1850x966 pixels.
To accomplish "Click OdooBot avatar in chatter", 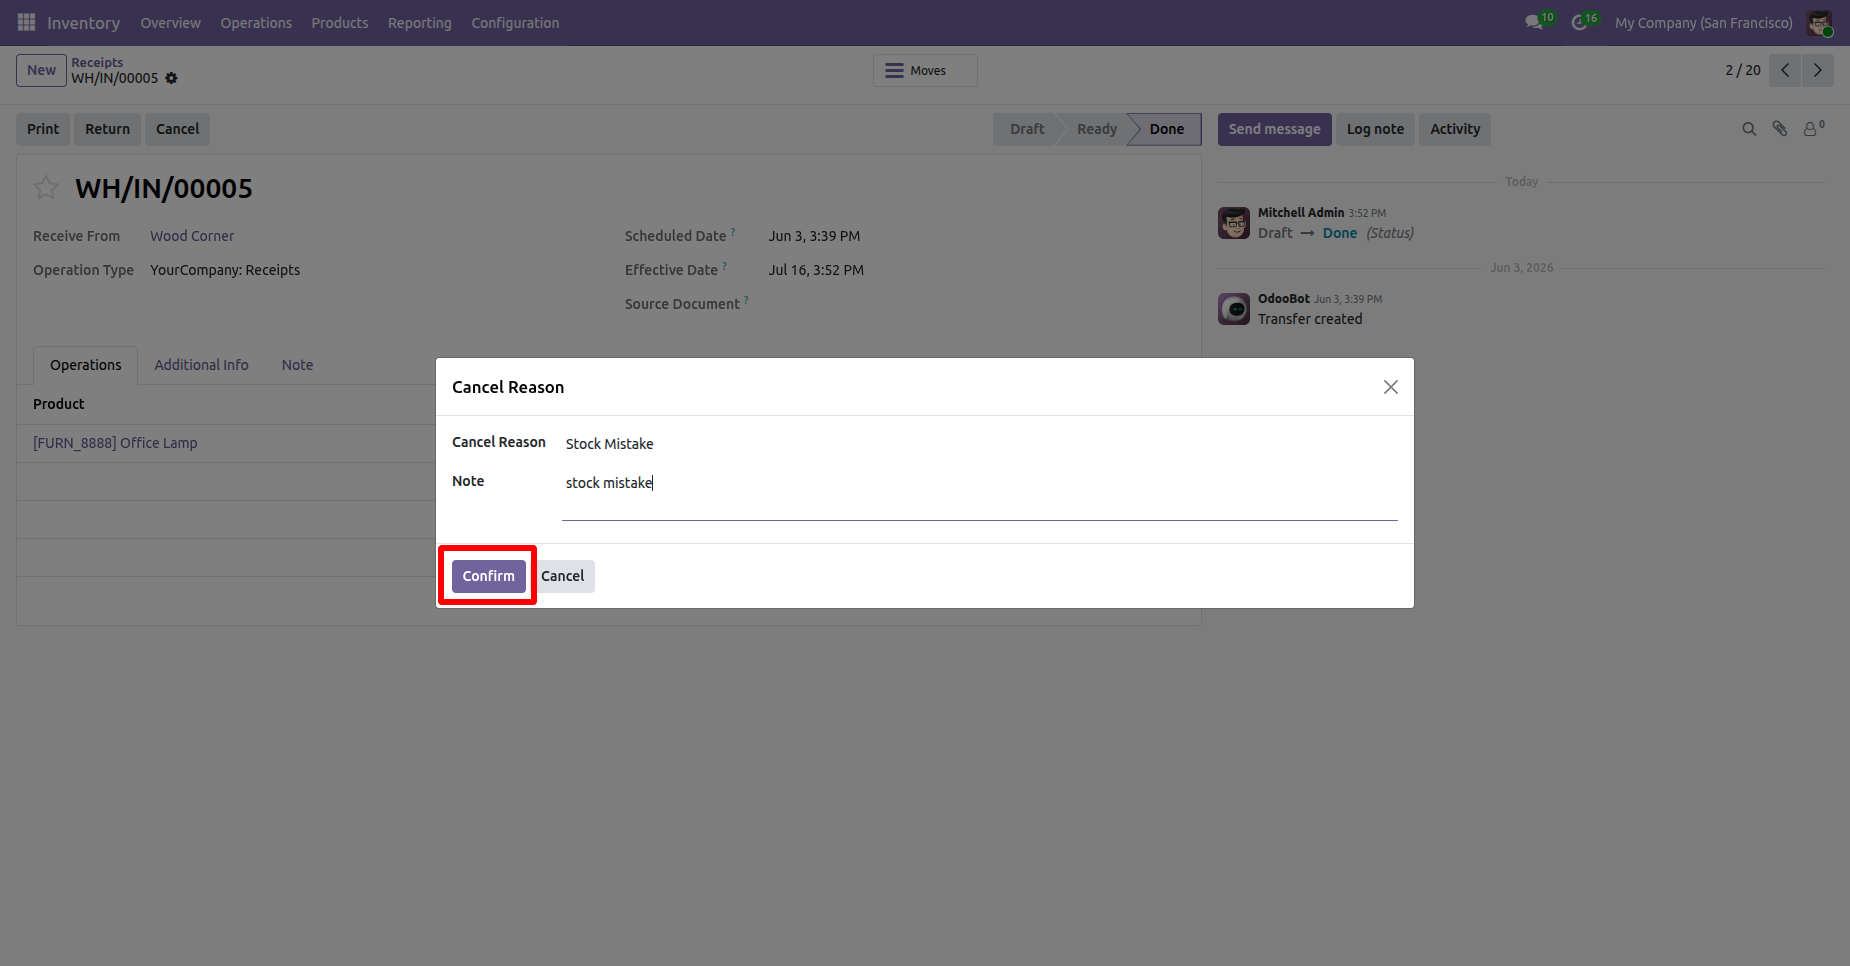I will (x=1234, y=309).
